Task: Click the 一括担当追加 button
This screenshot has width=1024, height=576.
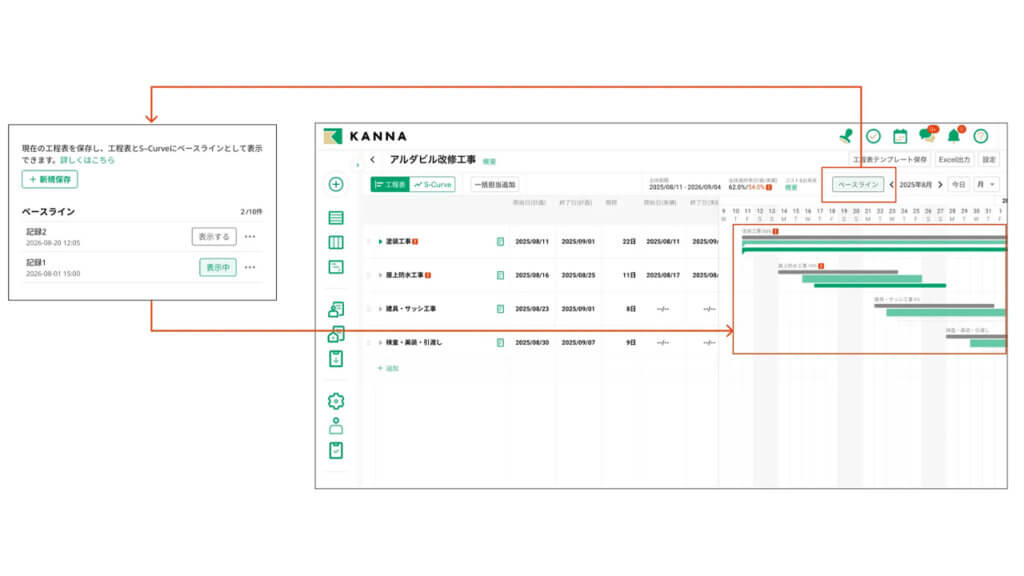Action: point(495,185)
